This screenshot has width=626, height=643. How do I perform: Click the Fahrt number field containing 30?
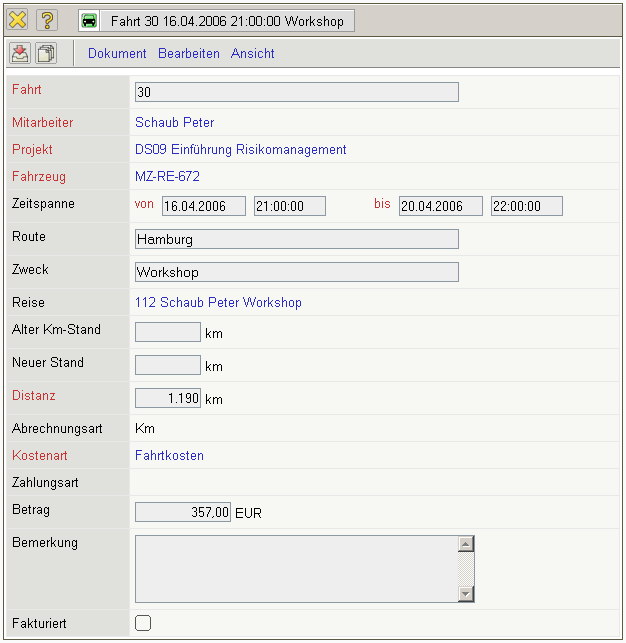tap(297, 92)
